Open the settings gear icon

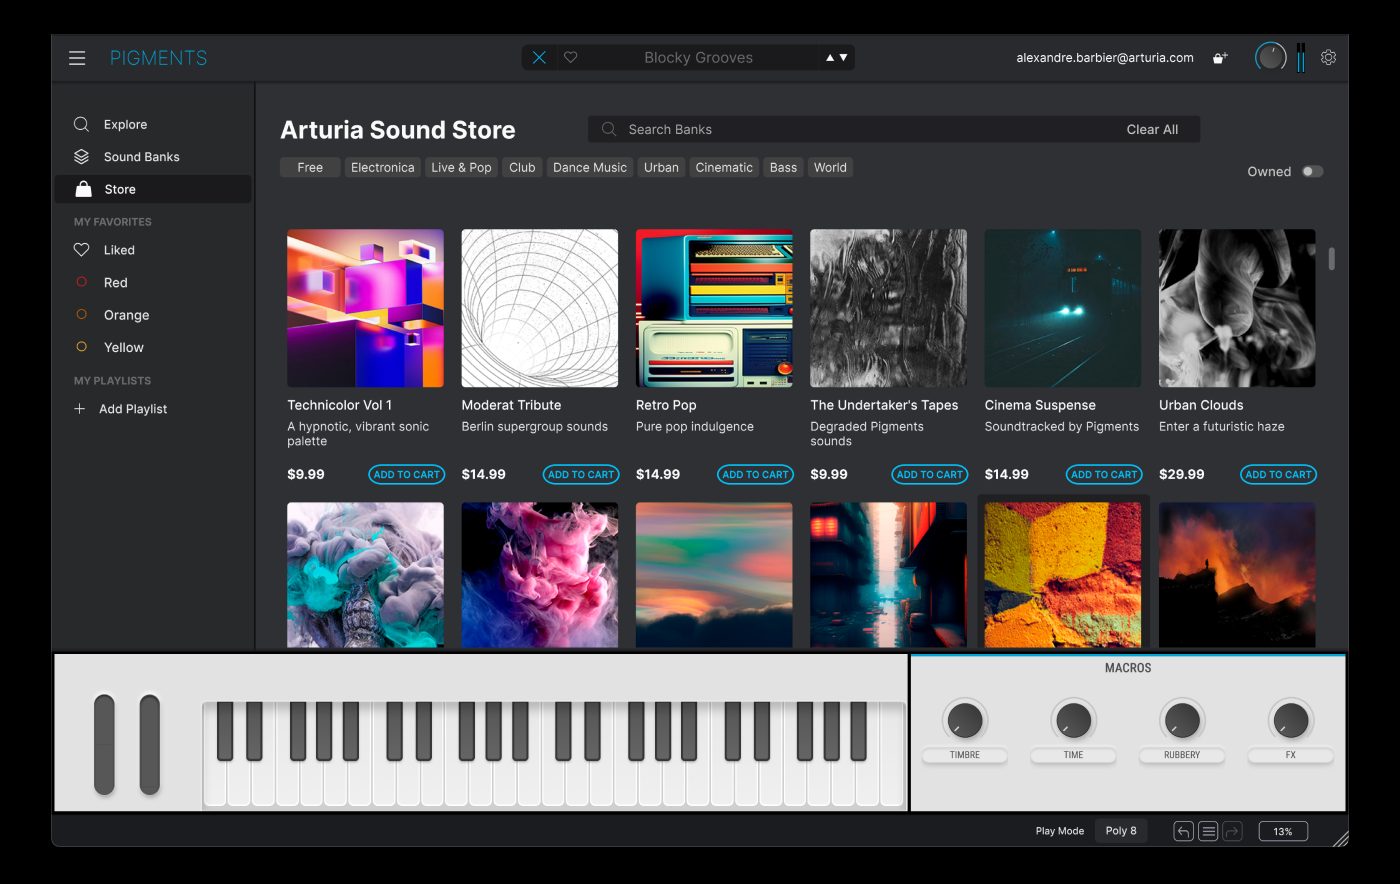pos(1328,58)
